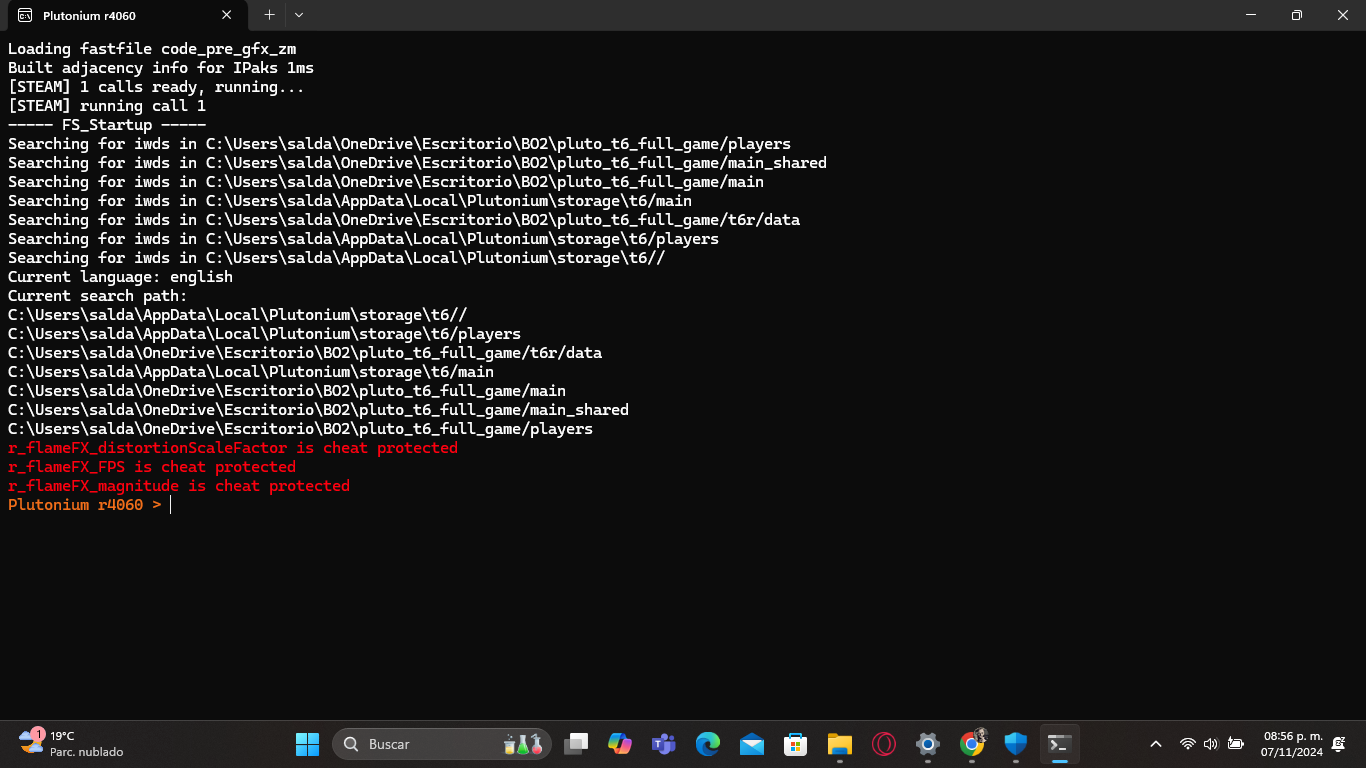Open the Windows Start menu

[307, 744]
